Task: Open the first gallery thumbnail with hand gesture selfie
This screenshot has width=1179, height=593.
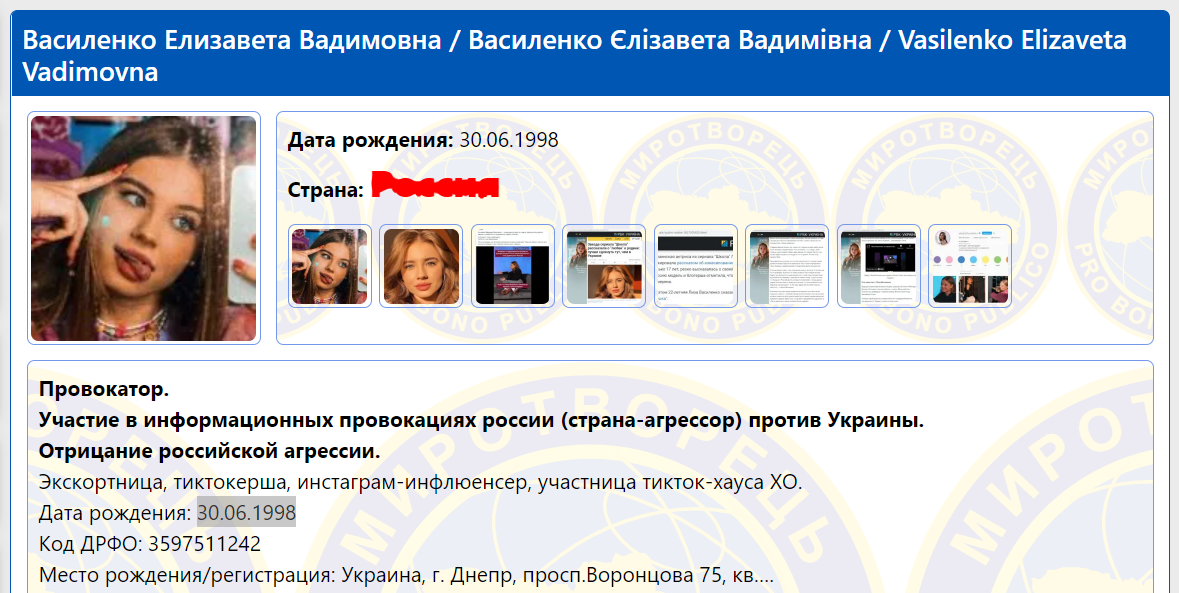Action: [329, 266]
